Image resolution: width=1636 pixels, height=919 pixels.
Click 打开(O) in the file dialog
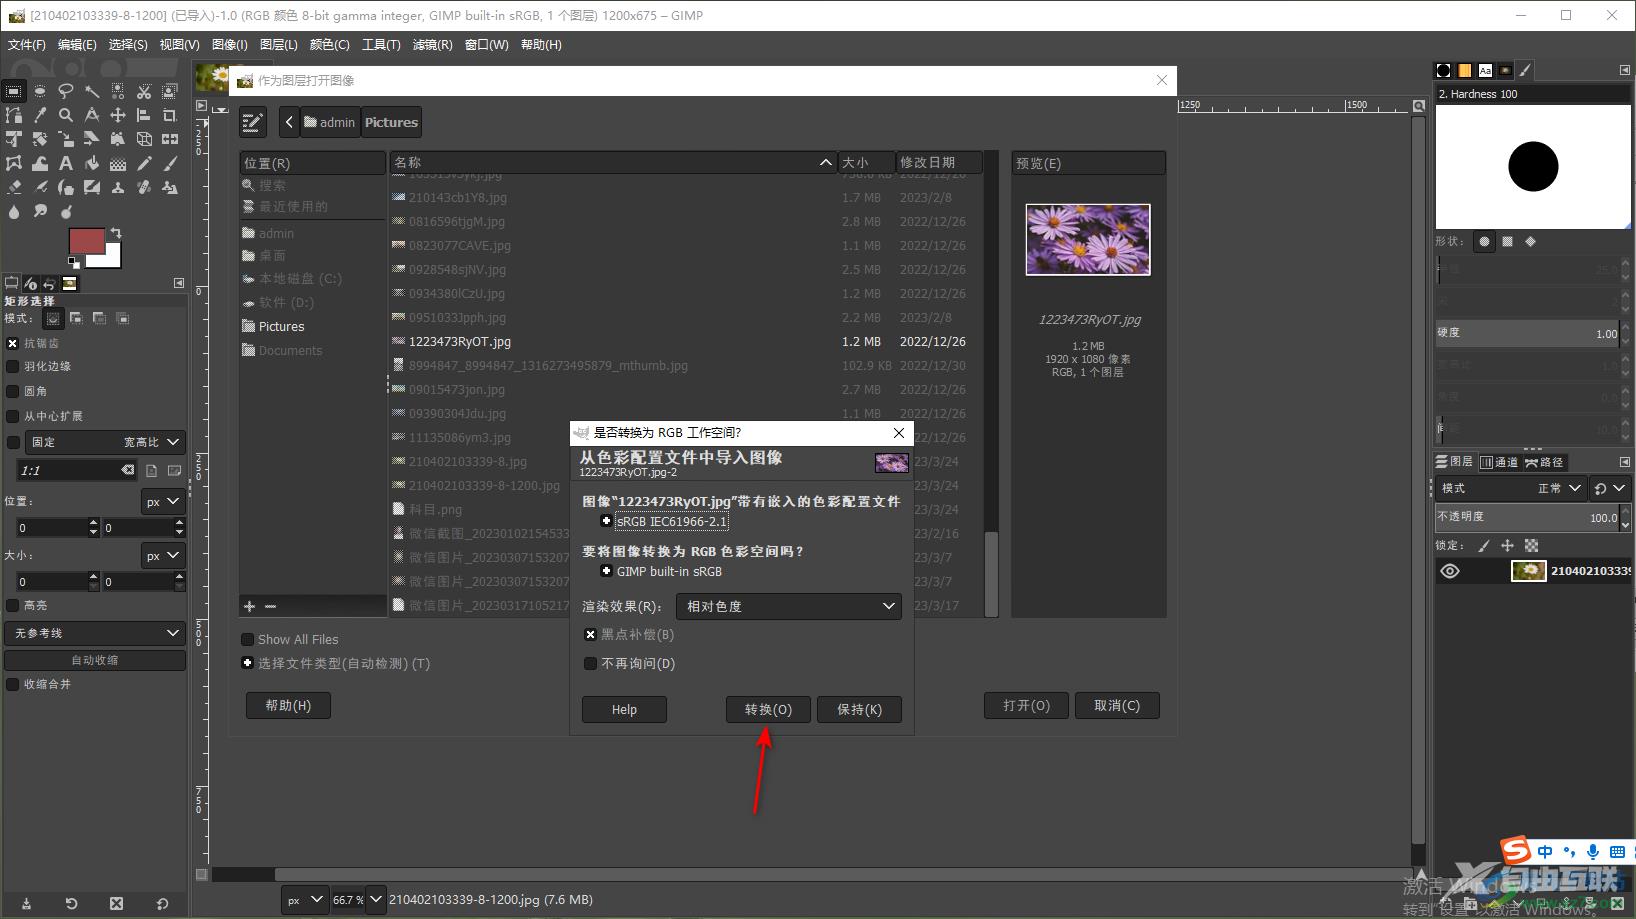coord(1026,706)
